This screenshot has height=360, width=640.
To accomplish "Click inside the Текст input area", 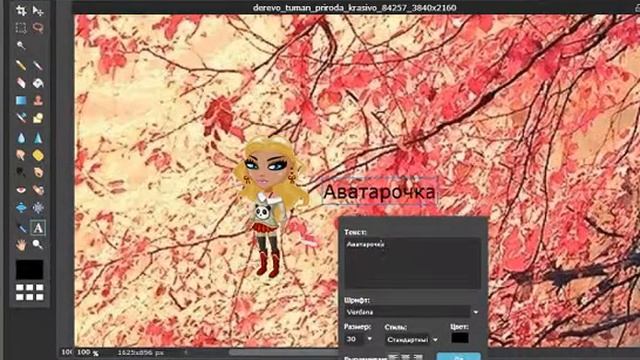I will coord(412,263).
